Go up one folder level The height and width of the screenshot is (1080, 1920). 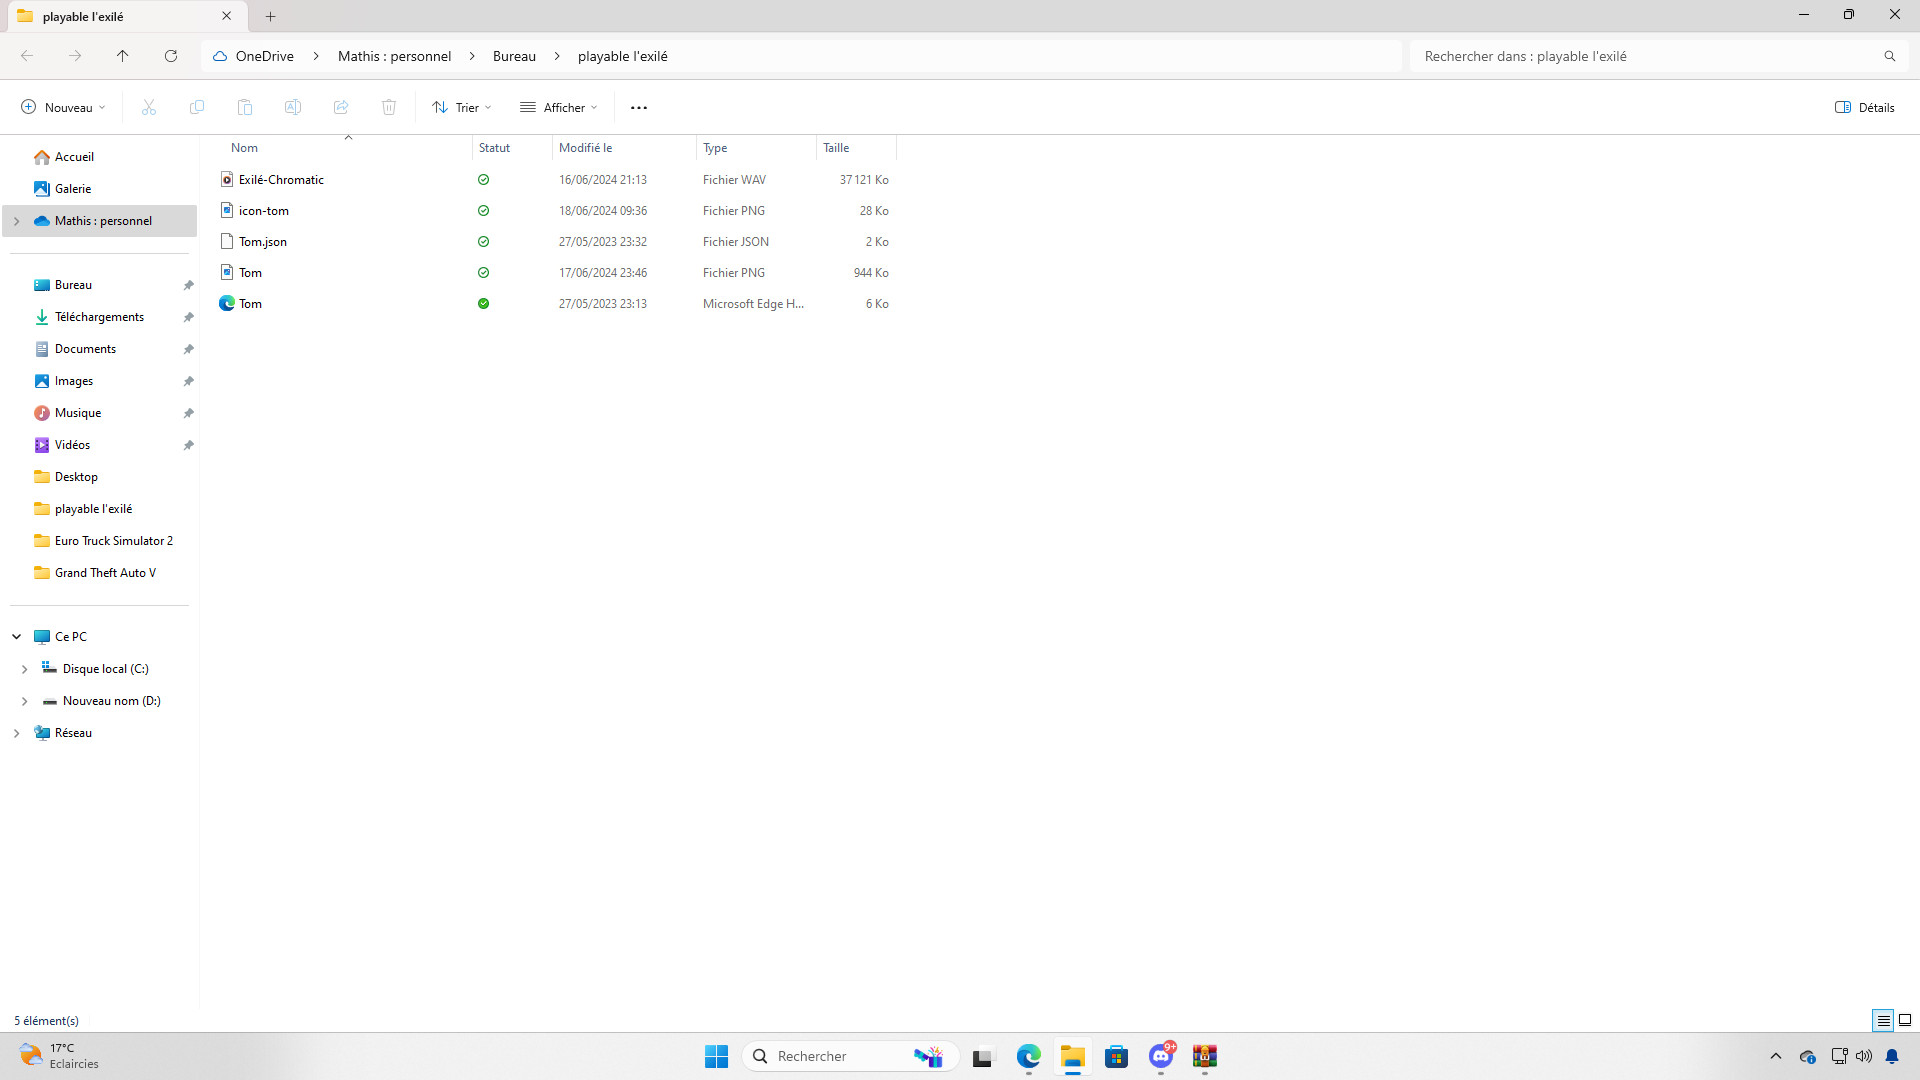(x=123, y=56)
